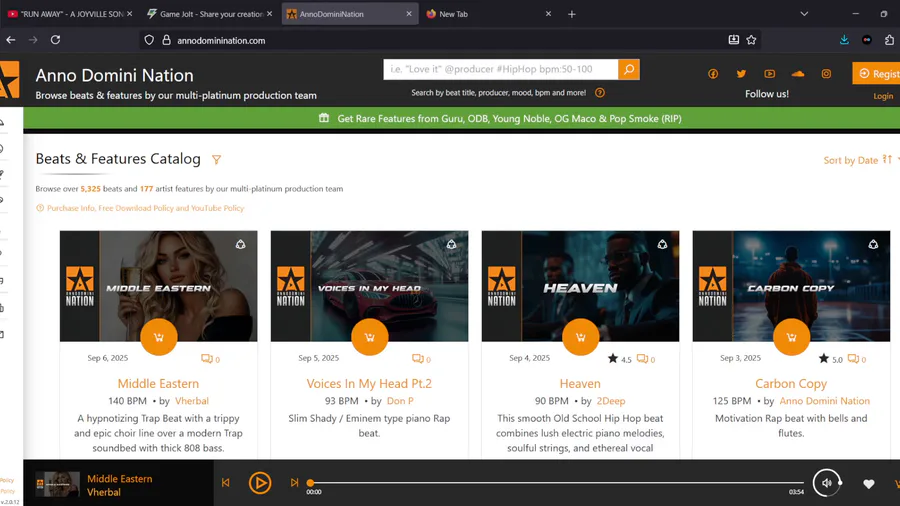The image size is (900, 506).
Task: Open a new tab with plus button
Action: coord(572,14)
